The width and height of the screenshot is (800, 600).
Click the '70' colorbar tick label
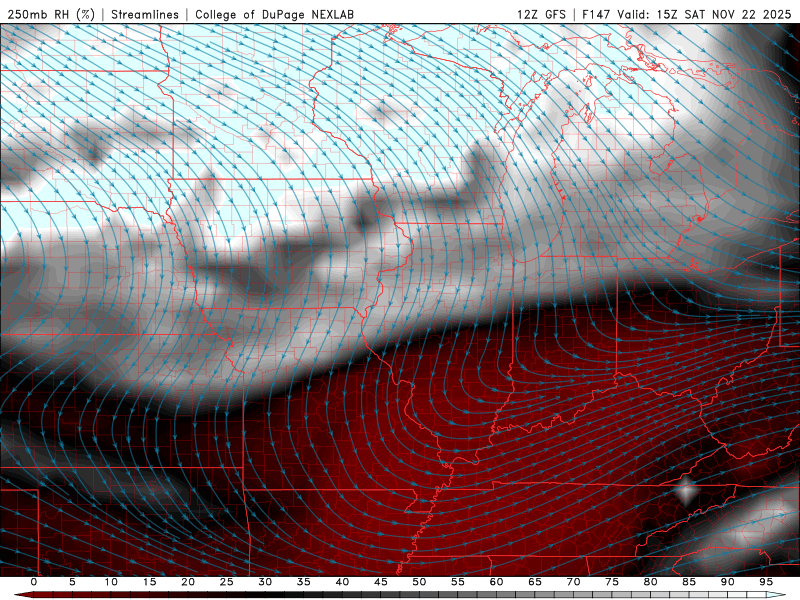[x=573, y=582]
